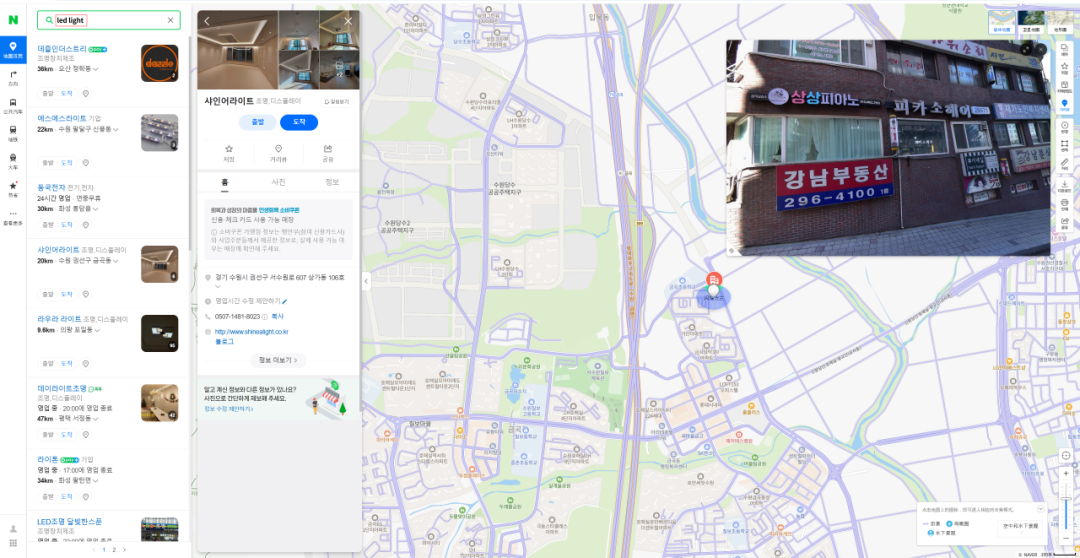
Task: Switch to the 정보 tab
Action: tap(332, 182)
